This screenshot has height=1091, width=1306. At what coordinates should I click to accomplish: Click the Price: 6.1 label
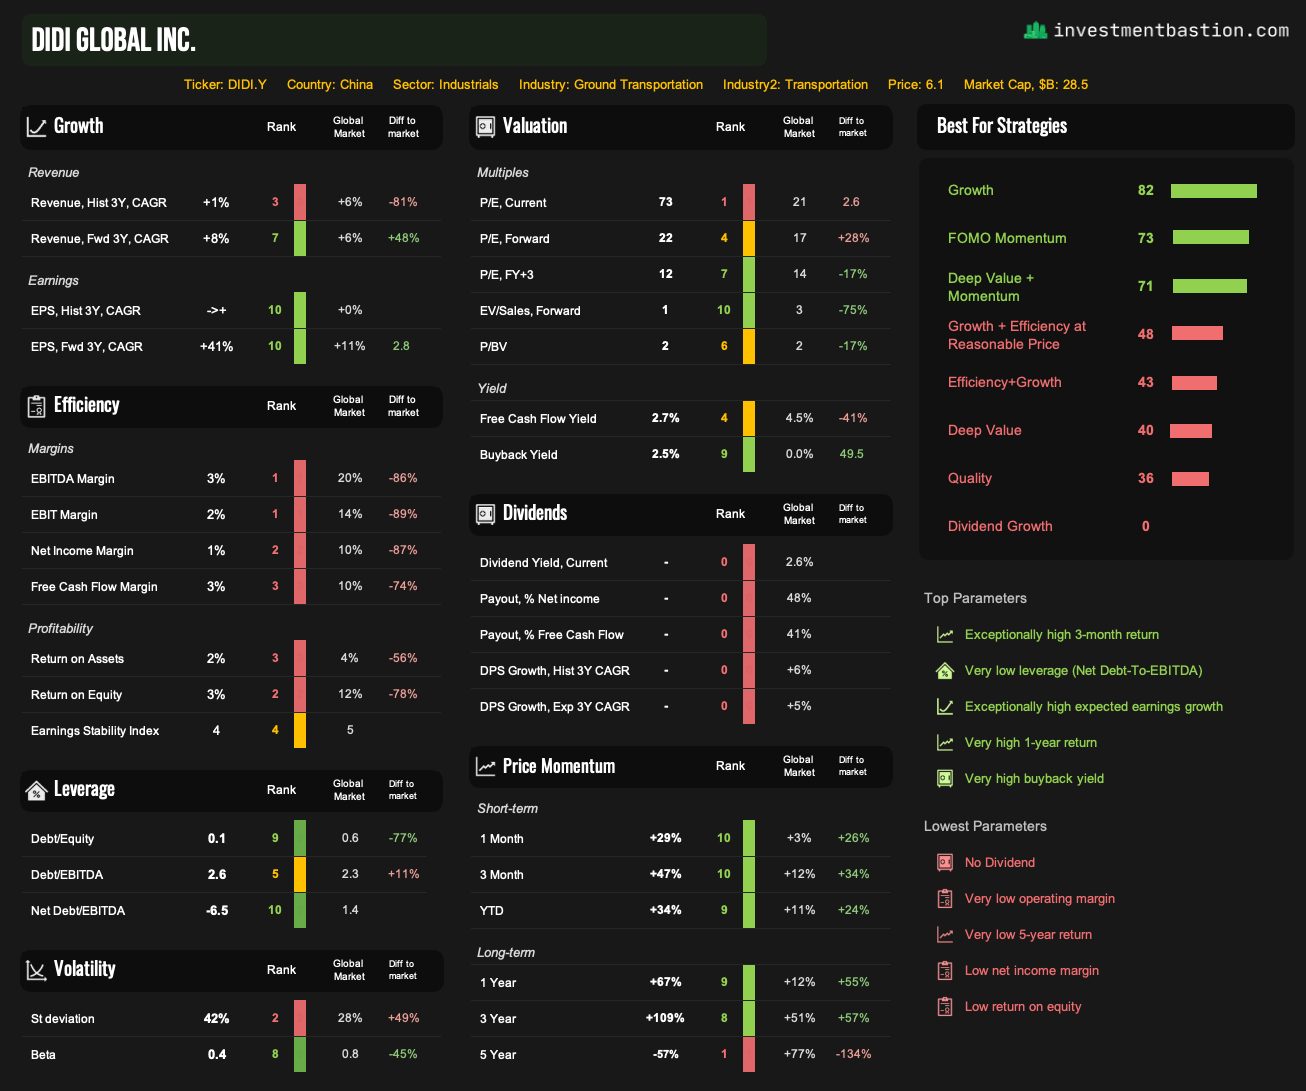pos(916,85)
